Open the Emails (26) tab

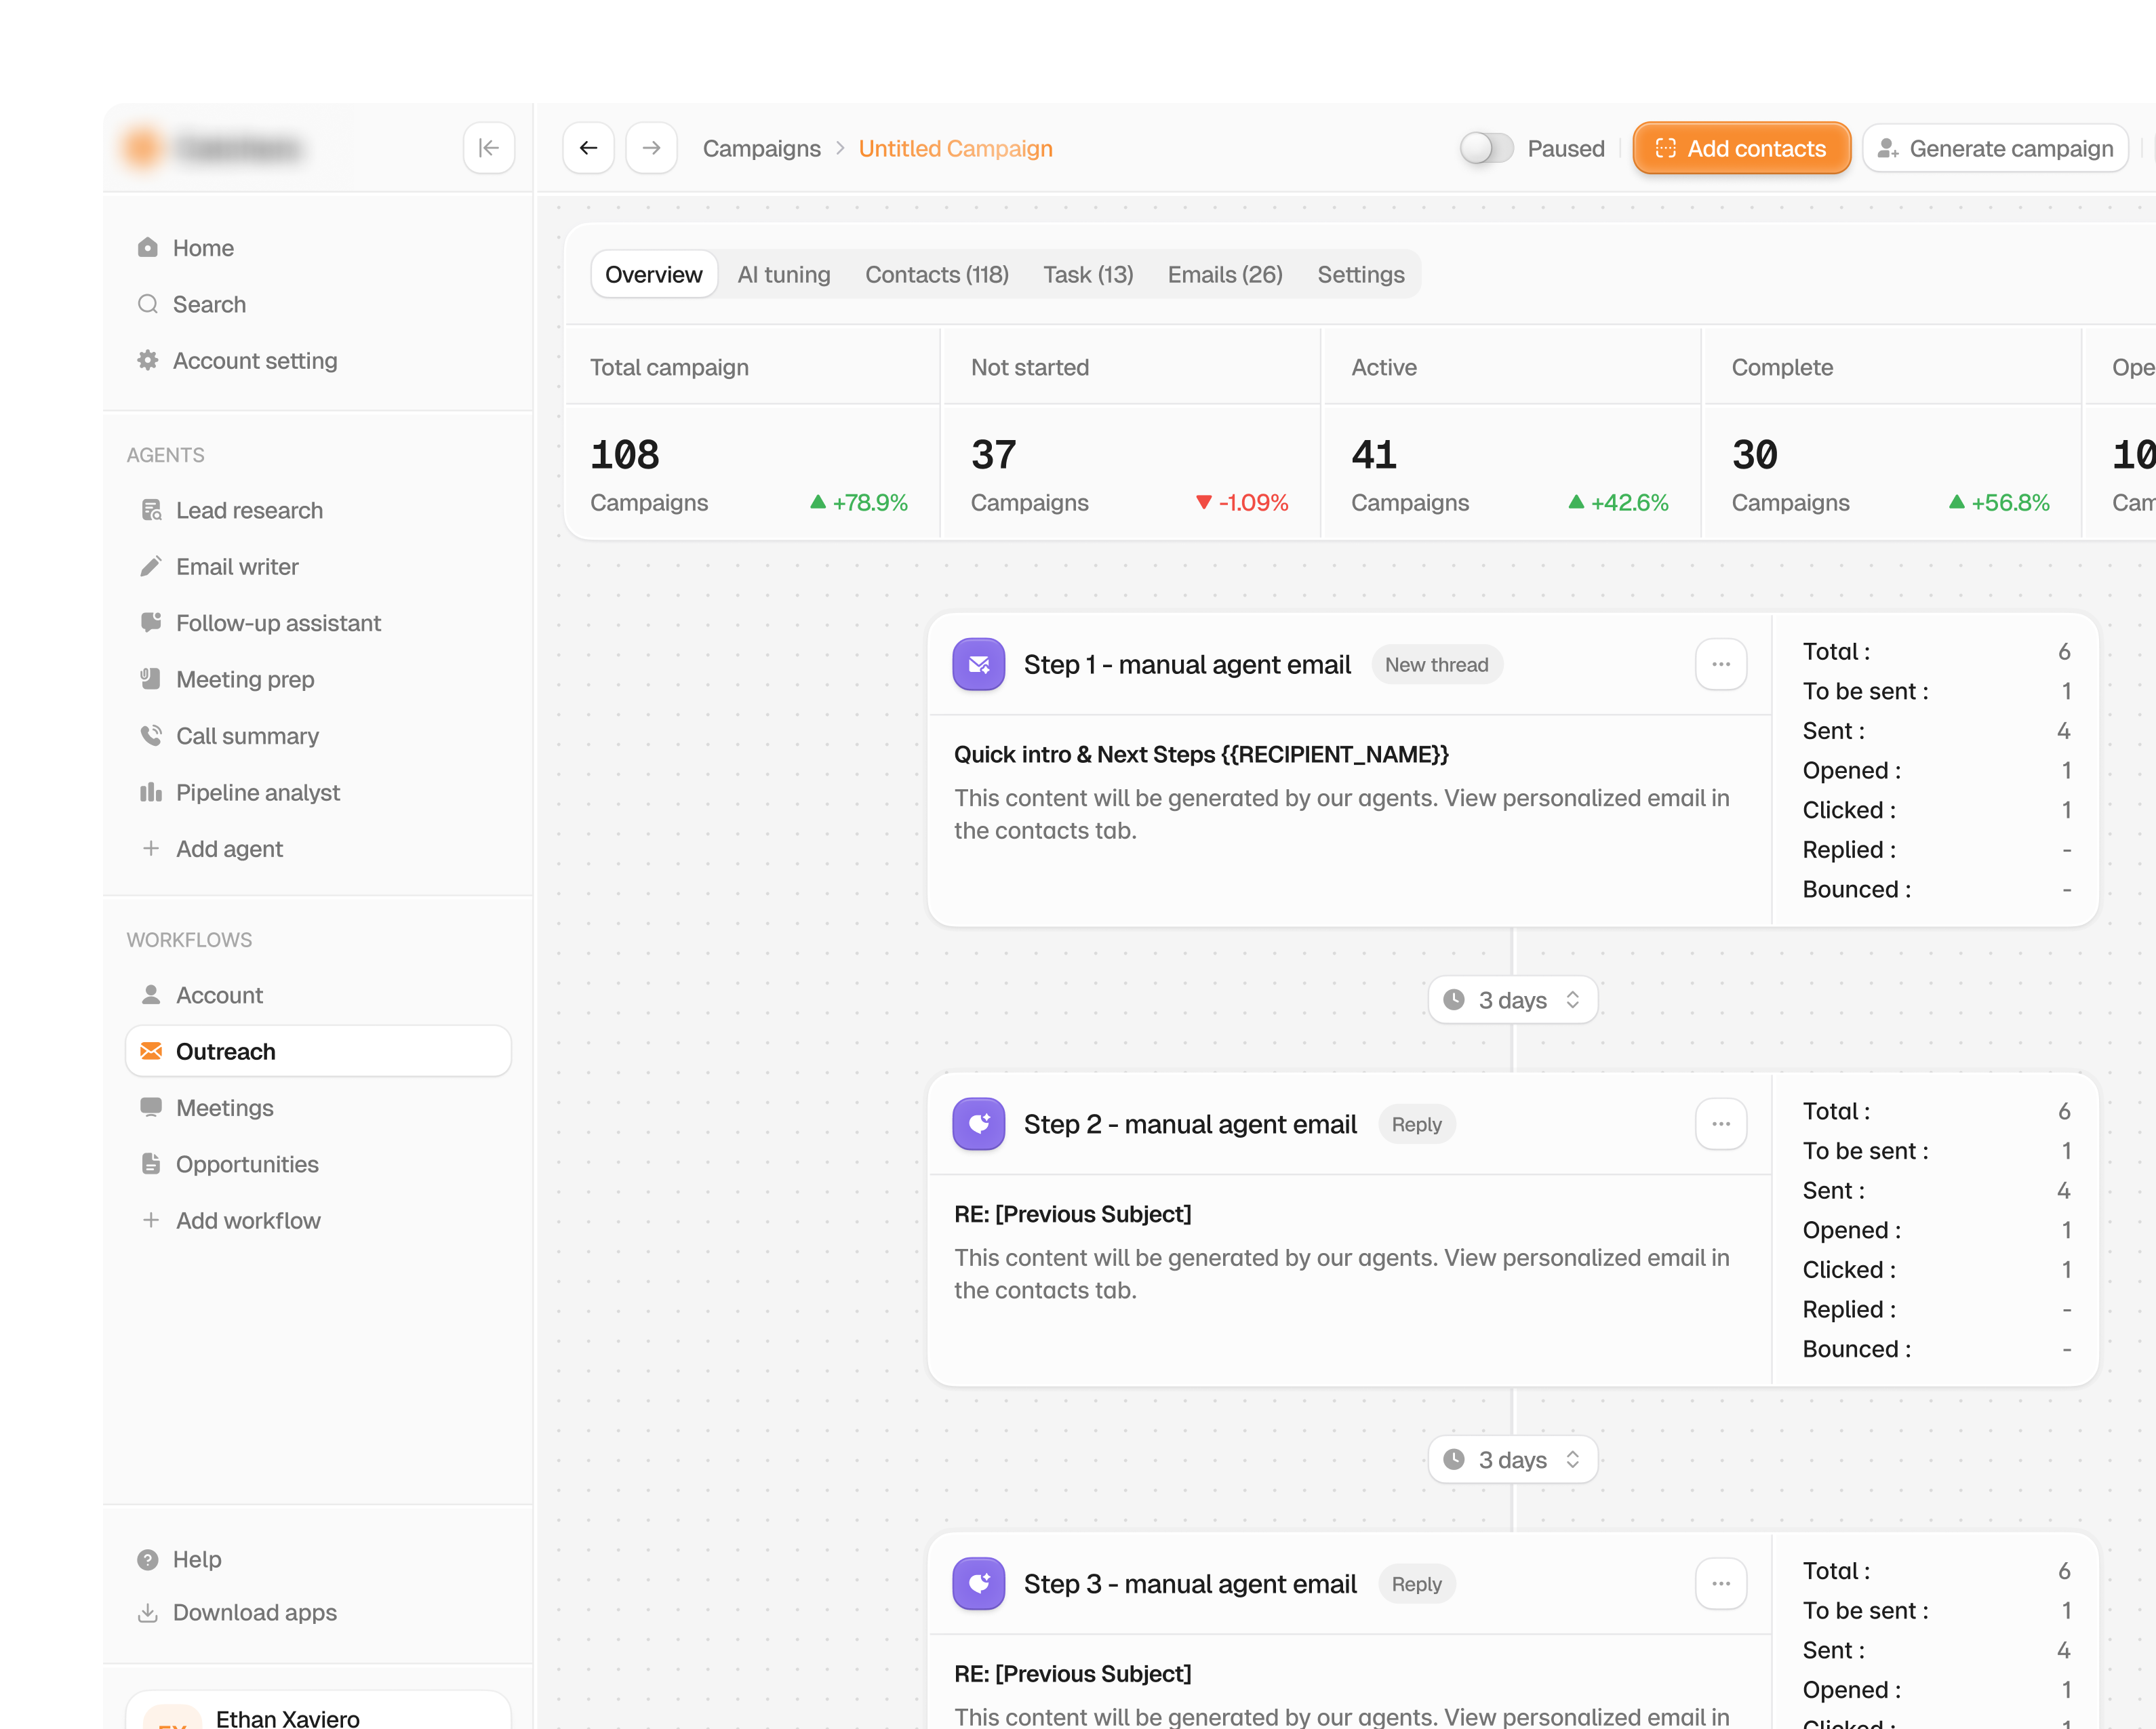tap(1225, 274)
